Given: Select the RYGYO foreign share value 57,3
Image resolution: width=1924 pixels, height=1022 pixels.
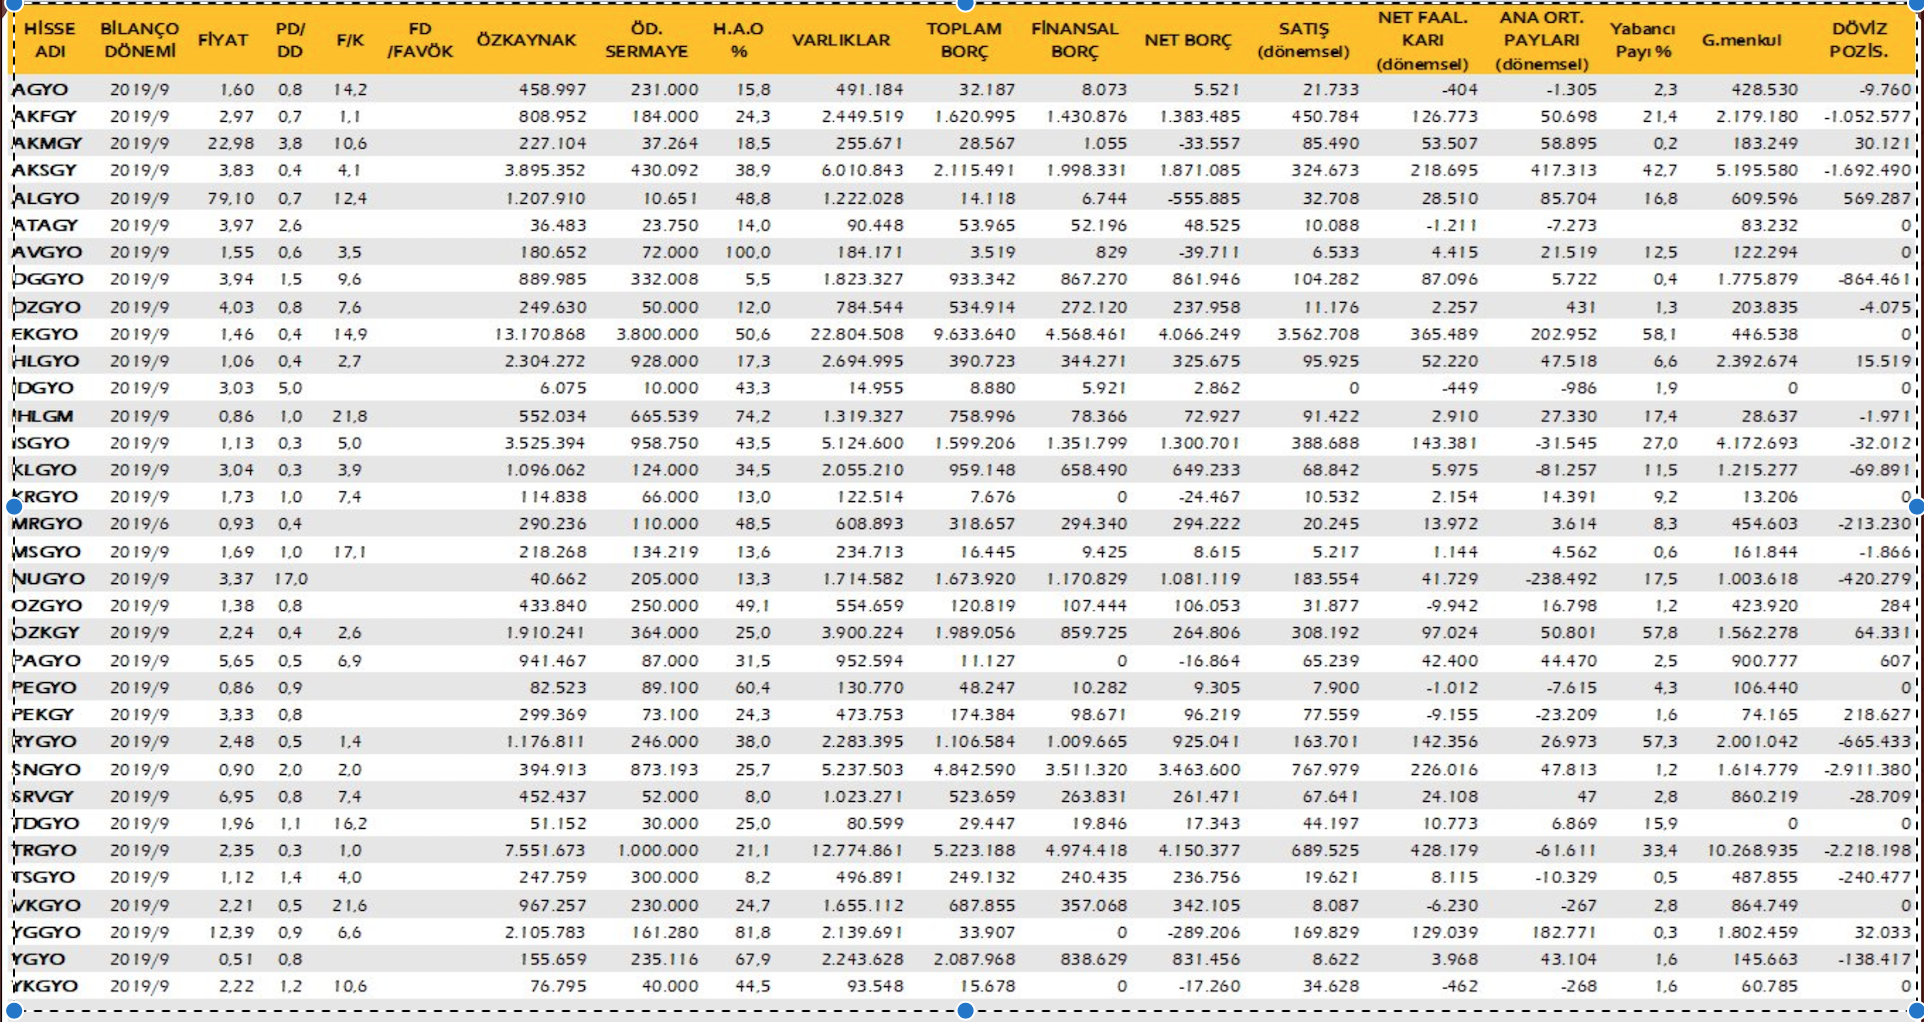Looking at the screenshot, I should [1660, 742].
